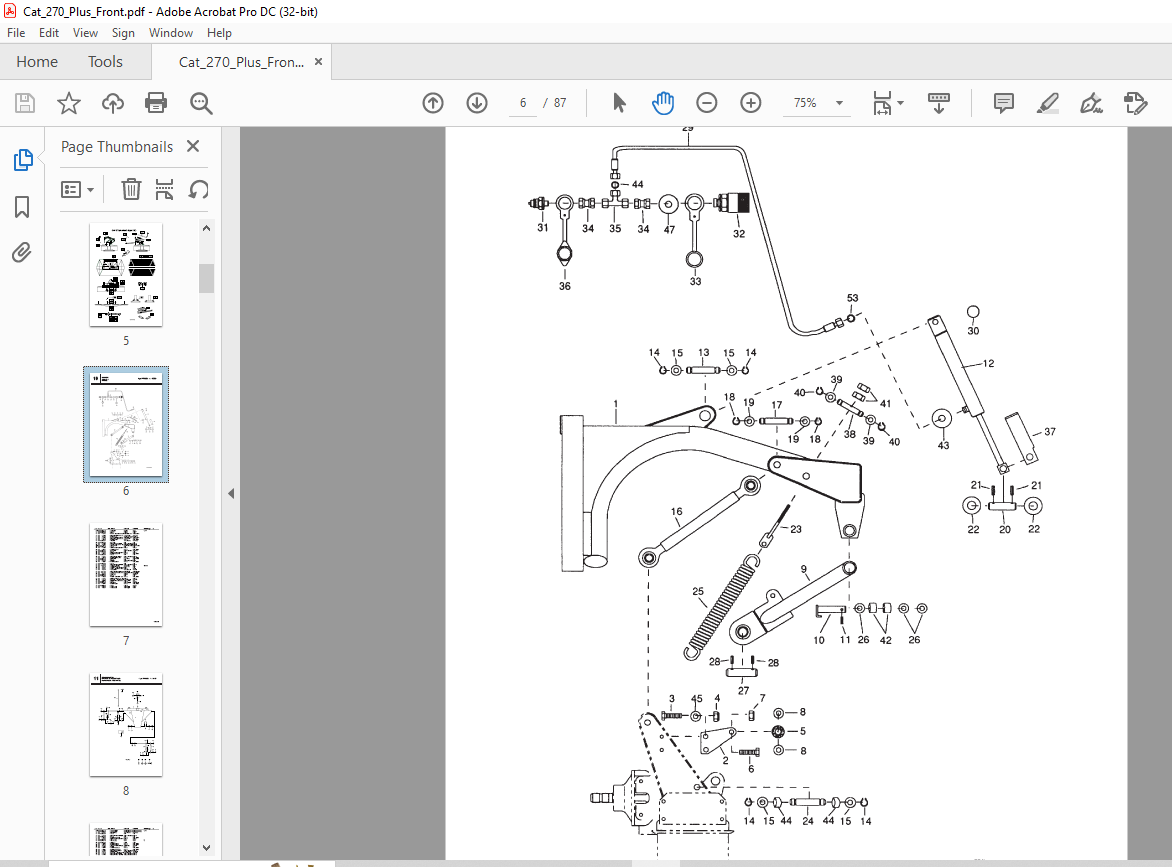Open the Find text magnifier tool
The image size is (1172, 867).
point(201,103)
